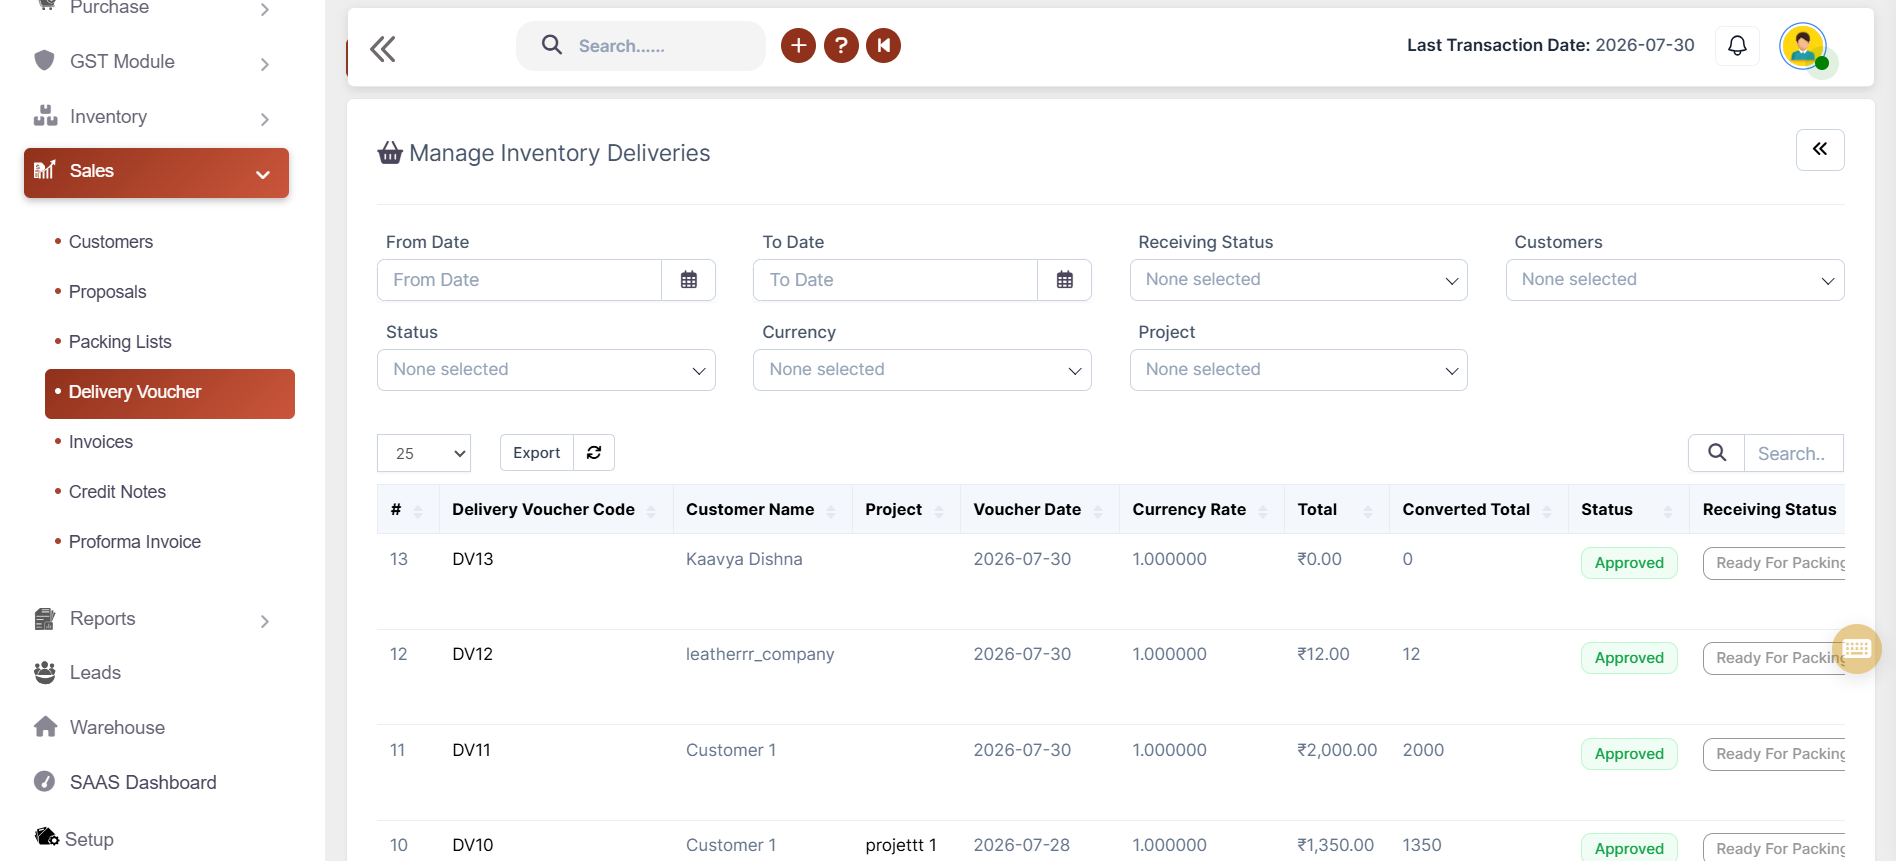Change the 25 rows-per-page selector
This screenshot has height=861, width=1896.
pos(424,453)
